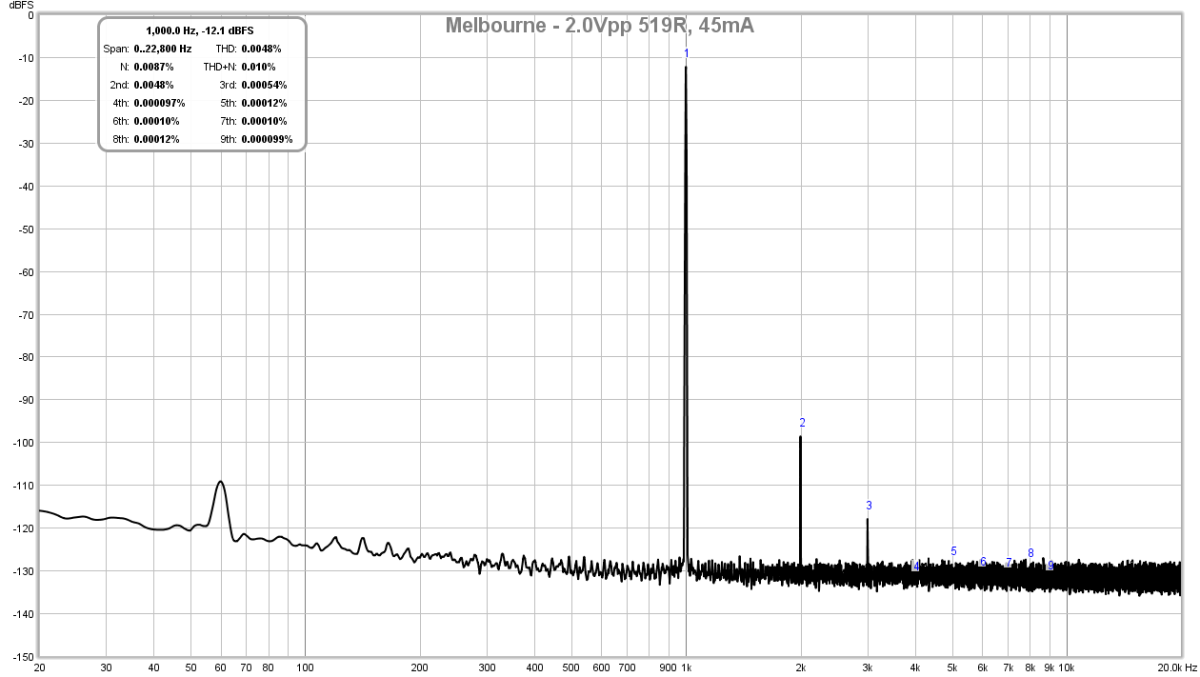Screen dimensions: 1200x677
Task: Click the tip of the 2 kHz harmonic spike
Action: [801, 437]
